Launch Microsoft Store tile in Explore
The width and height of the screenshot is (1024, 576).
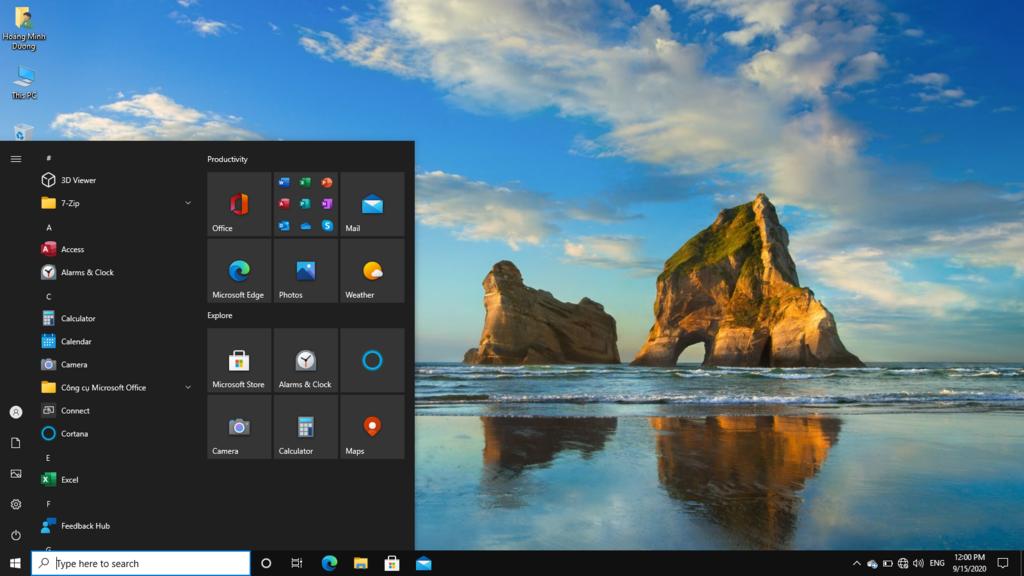[239, 361]
